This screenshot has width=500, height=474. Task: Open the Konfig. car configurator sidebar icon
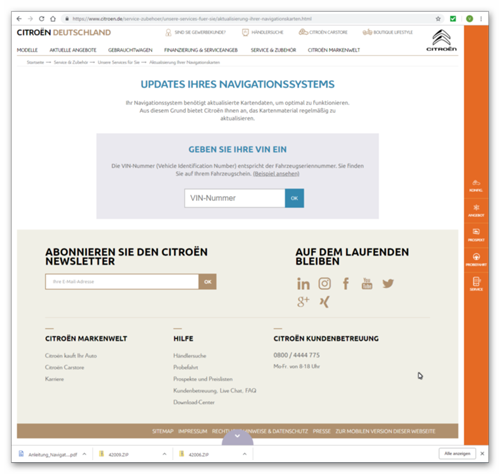(476, 186)
